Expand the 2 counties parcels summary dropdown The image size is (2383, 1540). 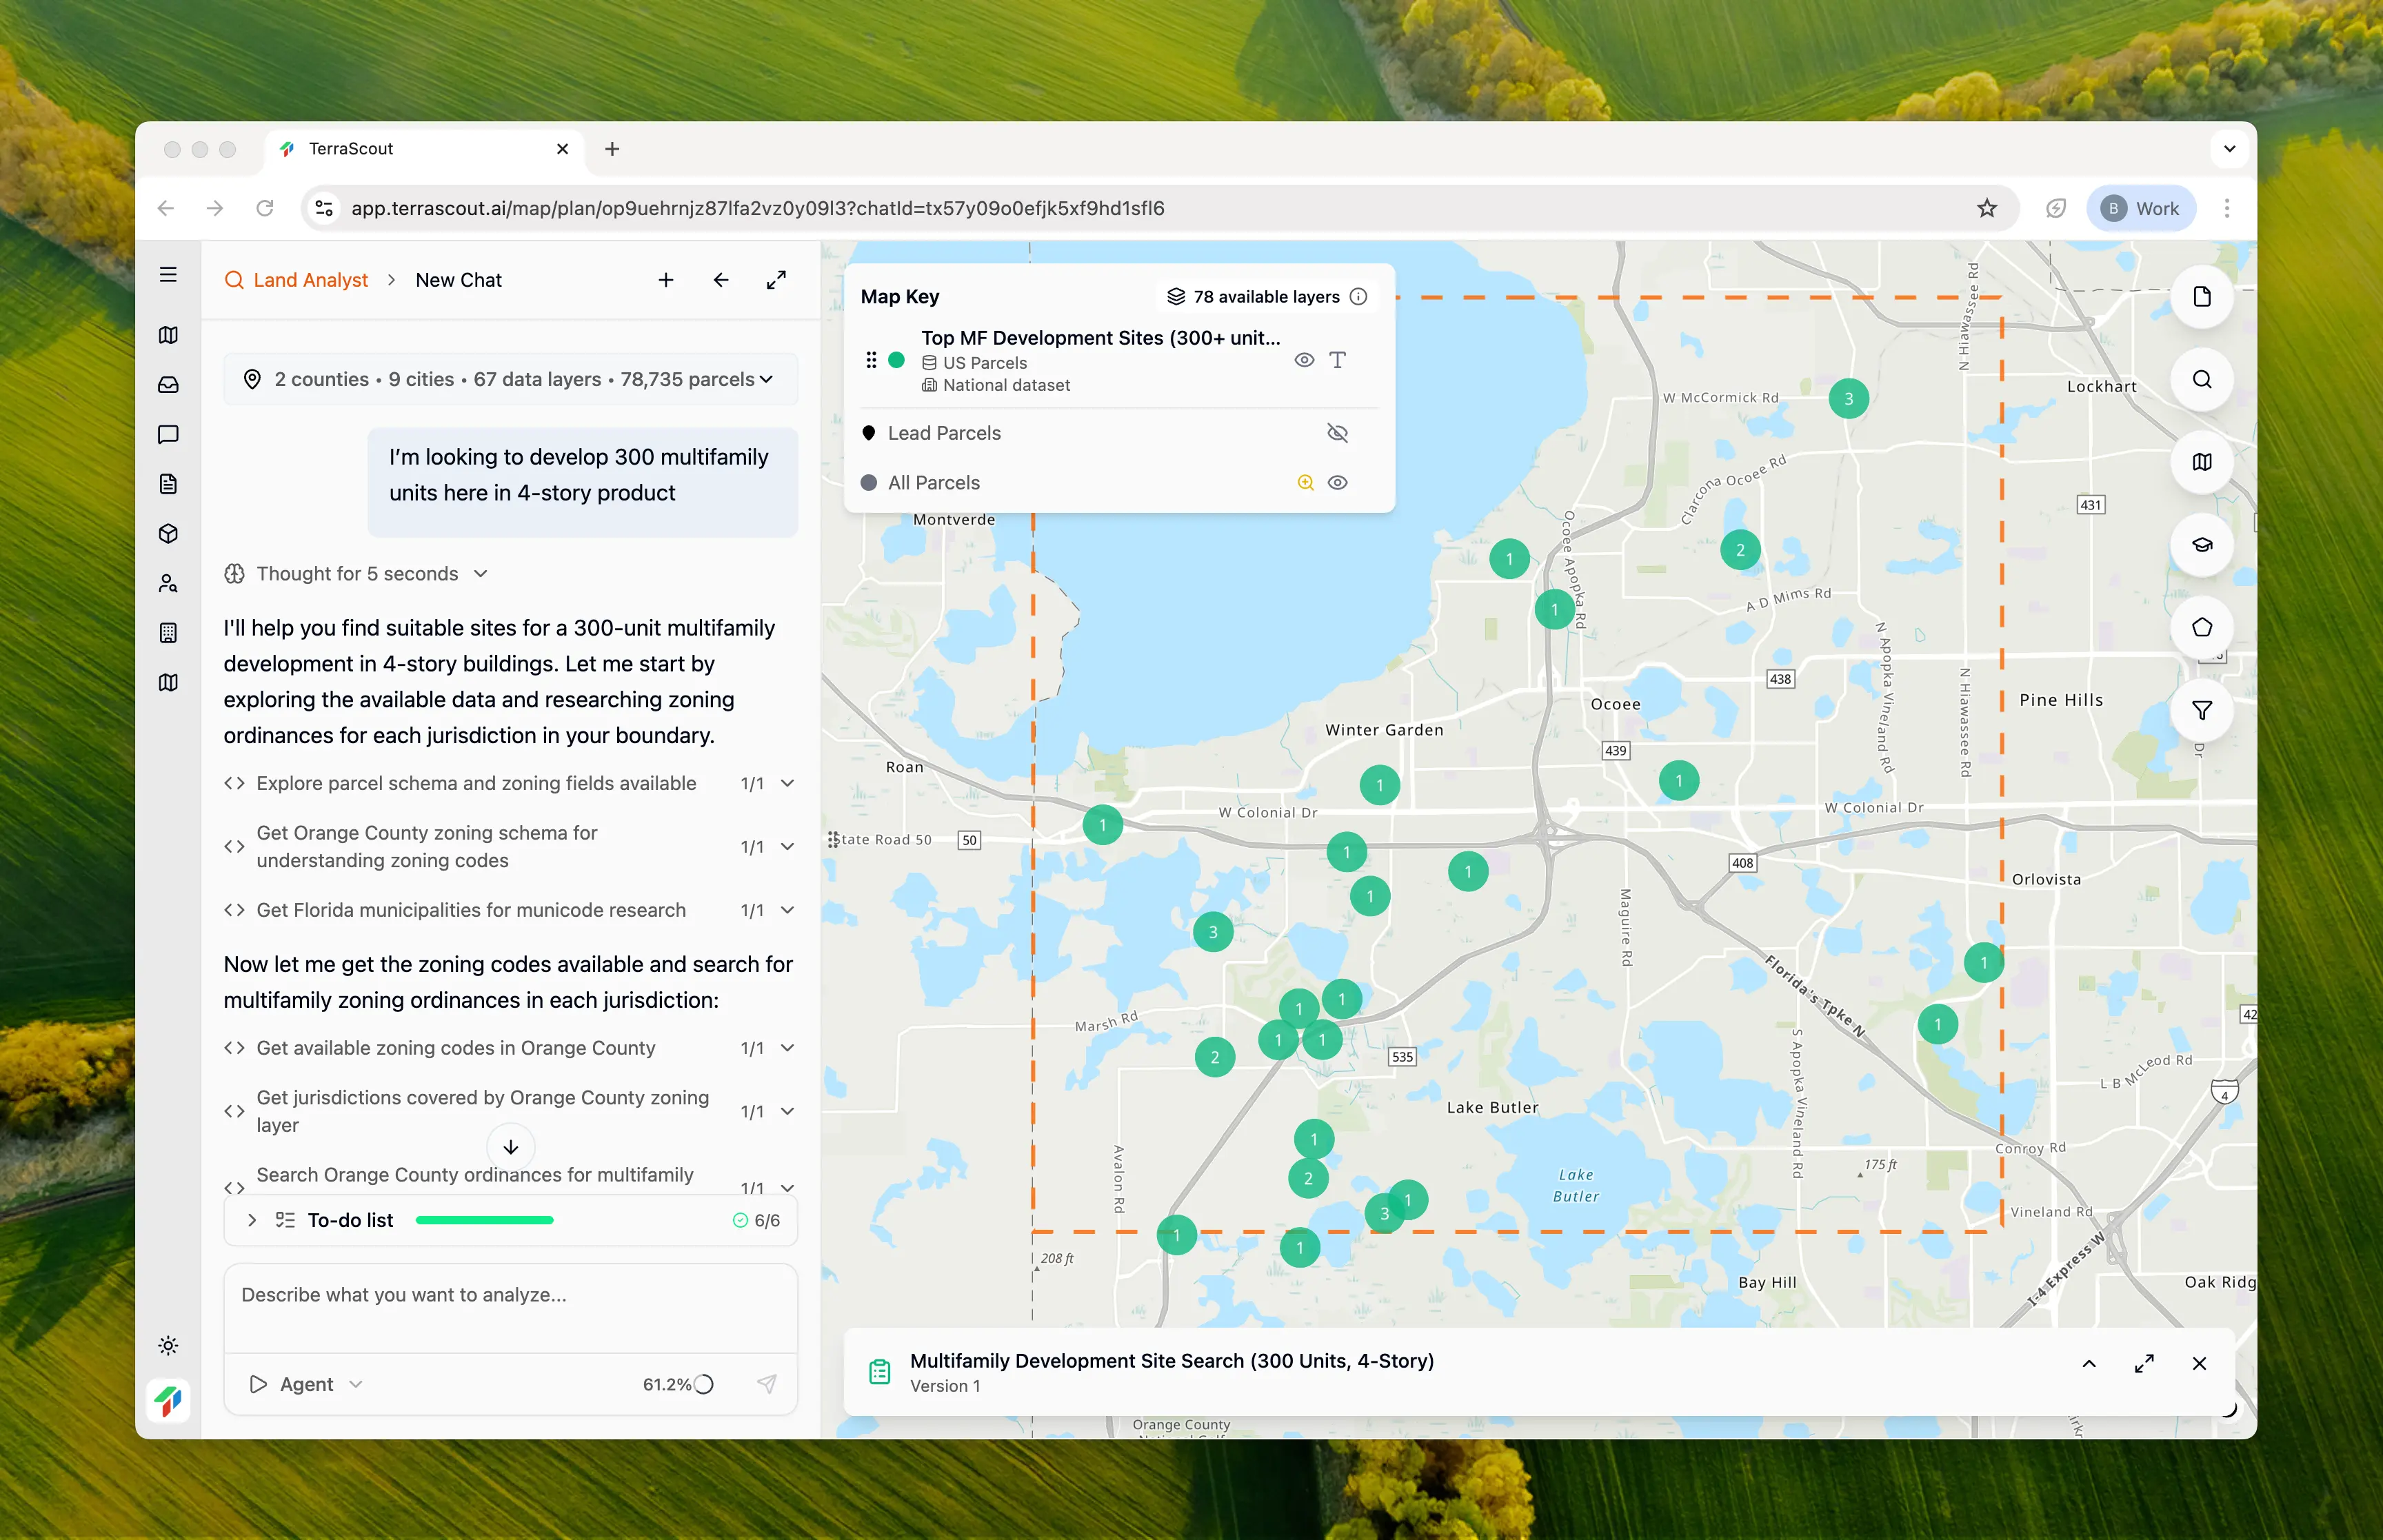click(x=510, y=379)
